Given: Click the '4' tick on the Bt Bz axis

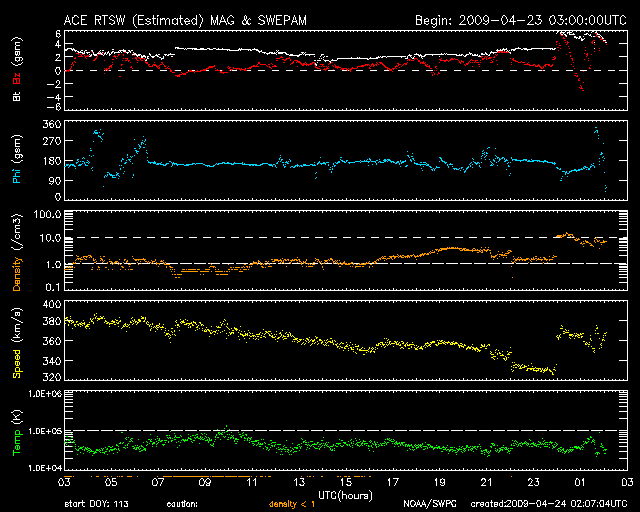Looking at the screenshot, I should (58, 44).
